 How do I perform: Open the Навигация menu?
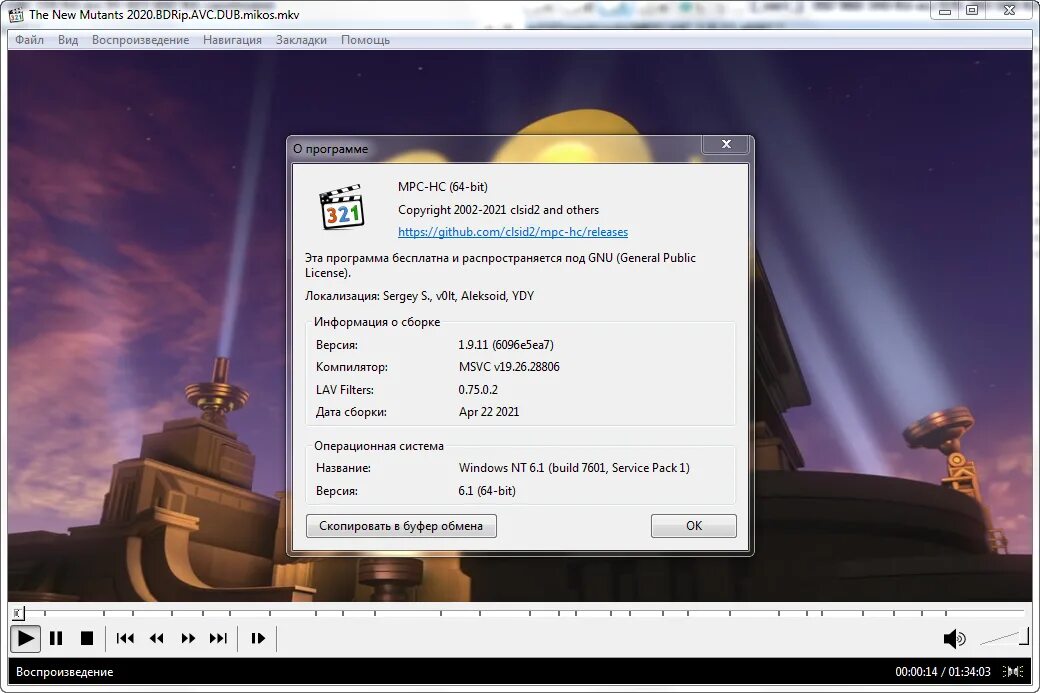click(x=232, y=40)
